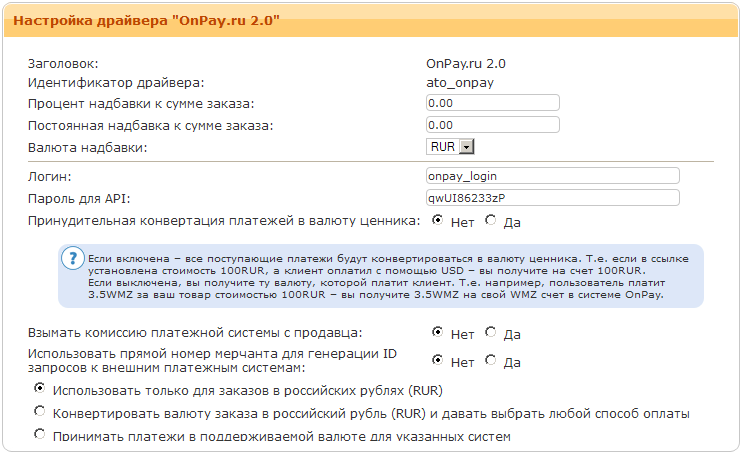Enable Принудительная конвертация by choosing Да
The width and height of the screenshot is (742, 454).
click(x=490, y=220)
